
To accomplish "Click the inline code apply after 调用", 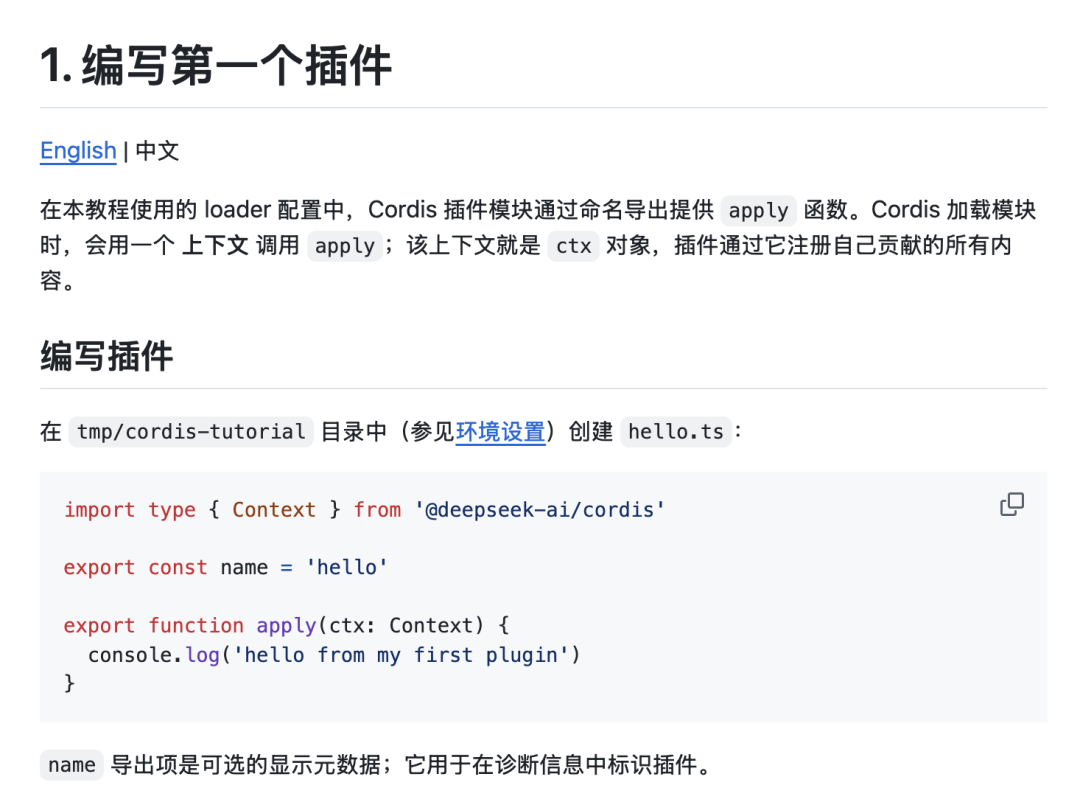I will (344, 246).
